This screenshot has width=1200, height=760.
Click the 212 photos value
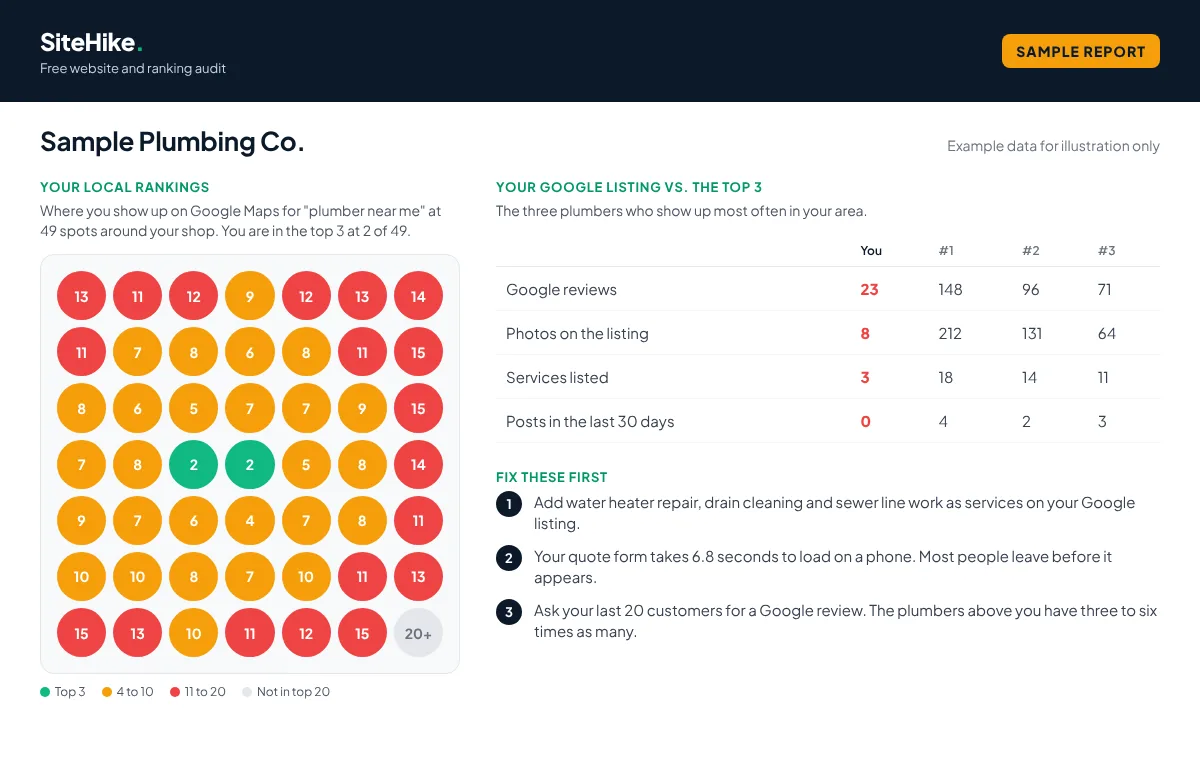pos(950,334)
